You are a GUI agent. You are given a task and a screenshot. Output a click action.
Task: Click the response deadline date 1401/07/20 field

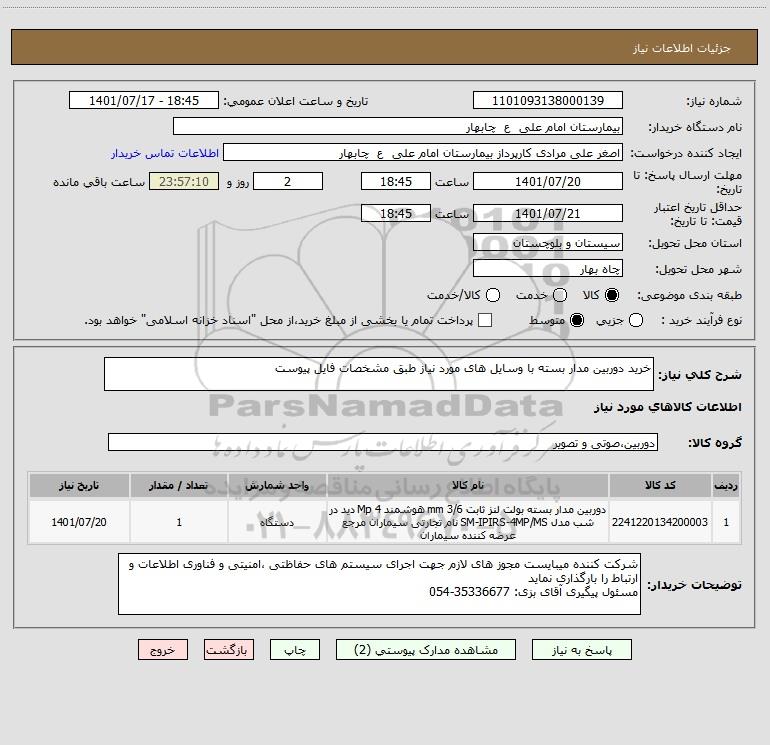tap(548, 181)
